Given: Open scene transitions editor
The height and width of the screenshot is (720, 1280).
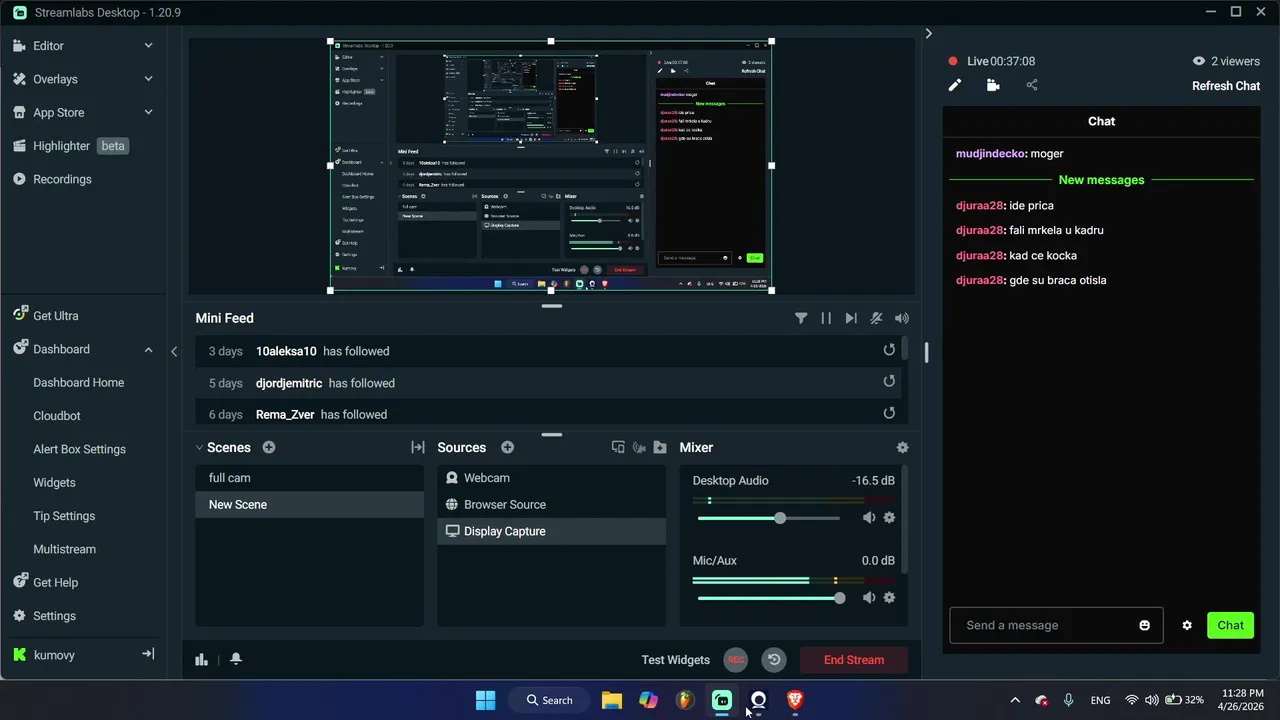Looking at the screenshot, I should point(418,447).
